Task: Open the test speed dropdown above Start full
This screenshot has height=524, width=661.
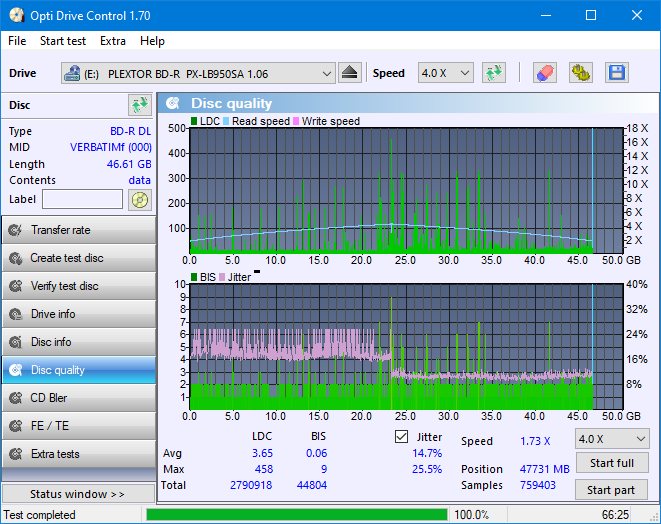Action: tap(612, 439)
